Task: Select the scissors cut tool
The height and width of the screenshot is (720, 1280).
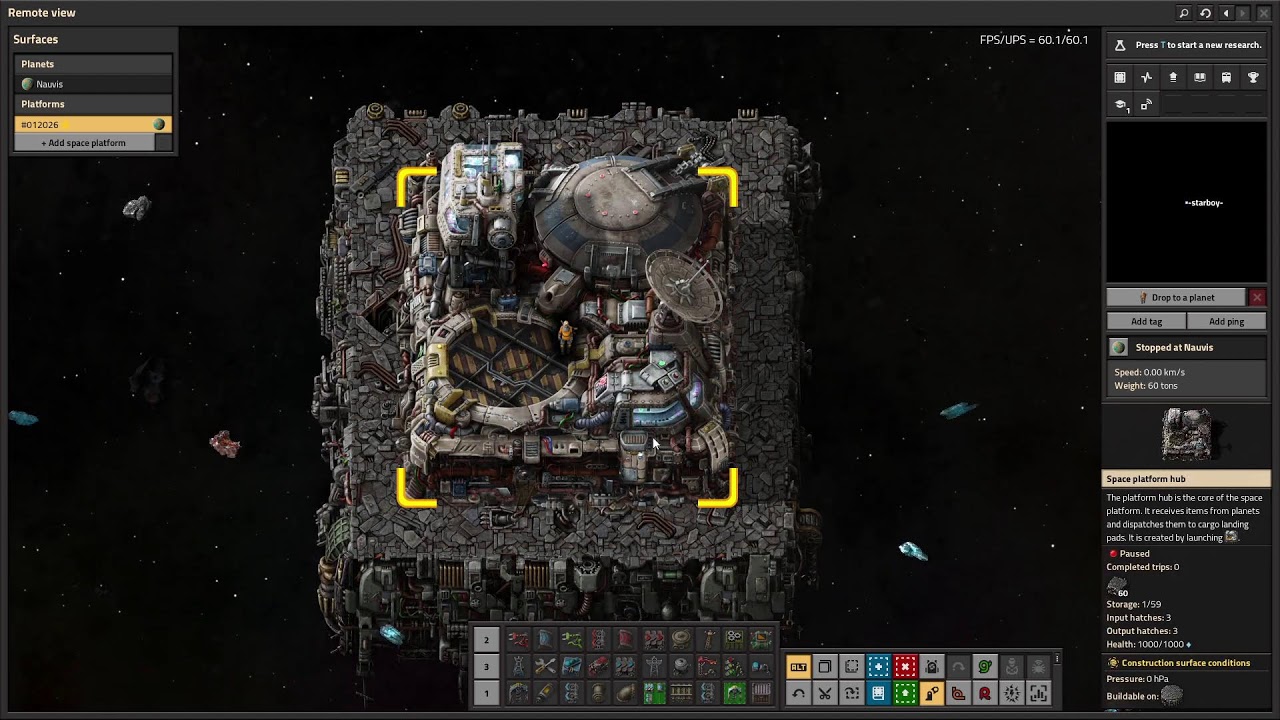Action: [825, 693]
